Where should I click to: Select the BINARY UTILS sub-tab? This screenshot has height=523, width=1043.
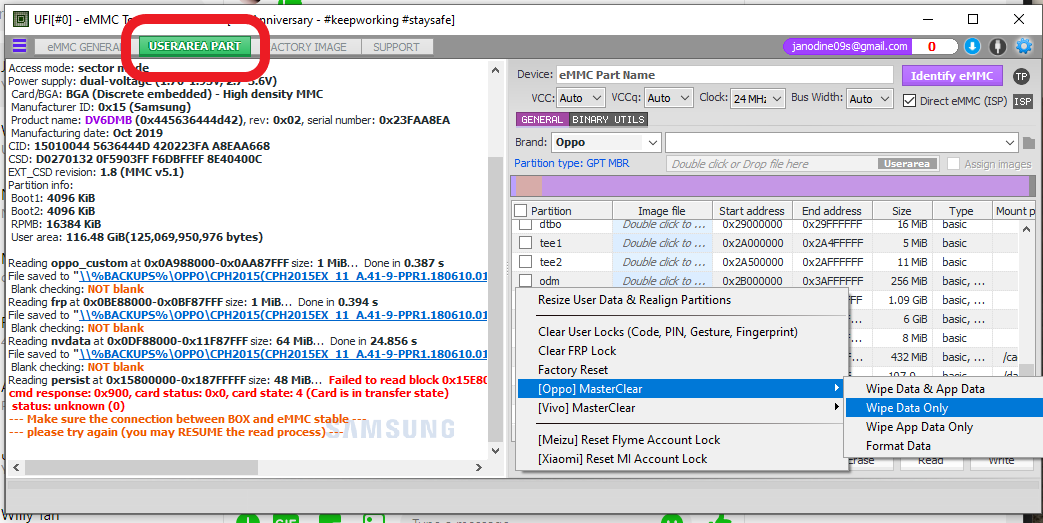tap(608, 120)
